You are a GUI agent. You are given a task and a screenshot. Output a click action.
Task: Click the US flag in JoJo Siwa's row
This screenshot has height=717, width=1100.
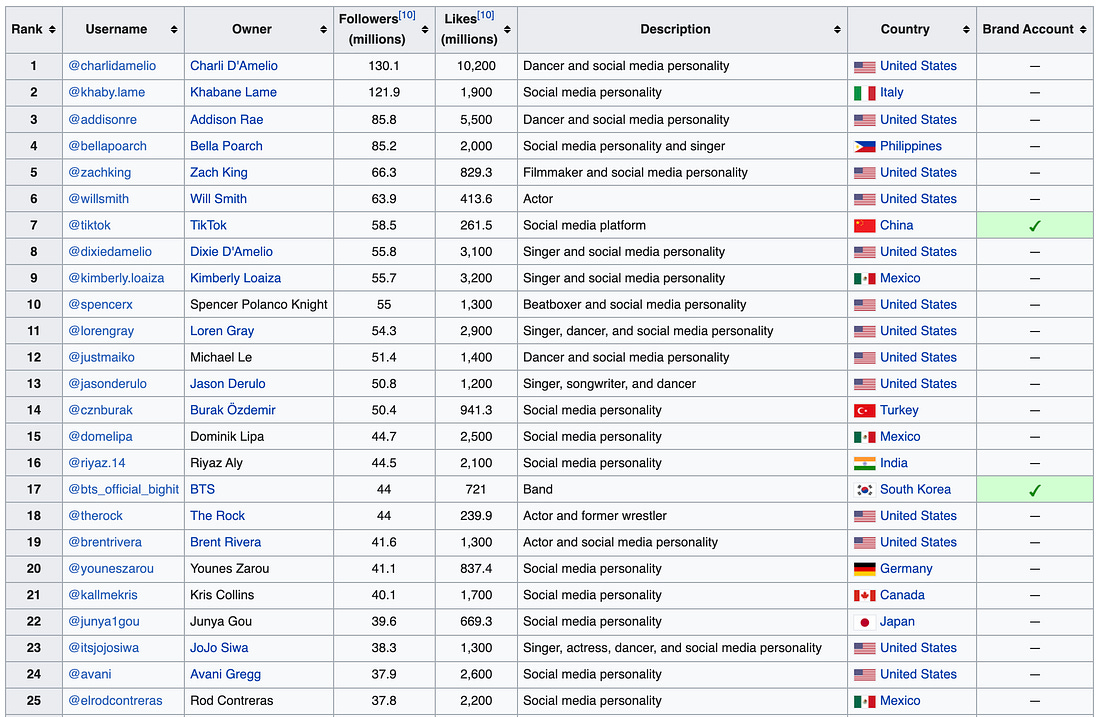[x=864, y=648]
